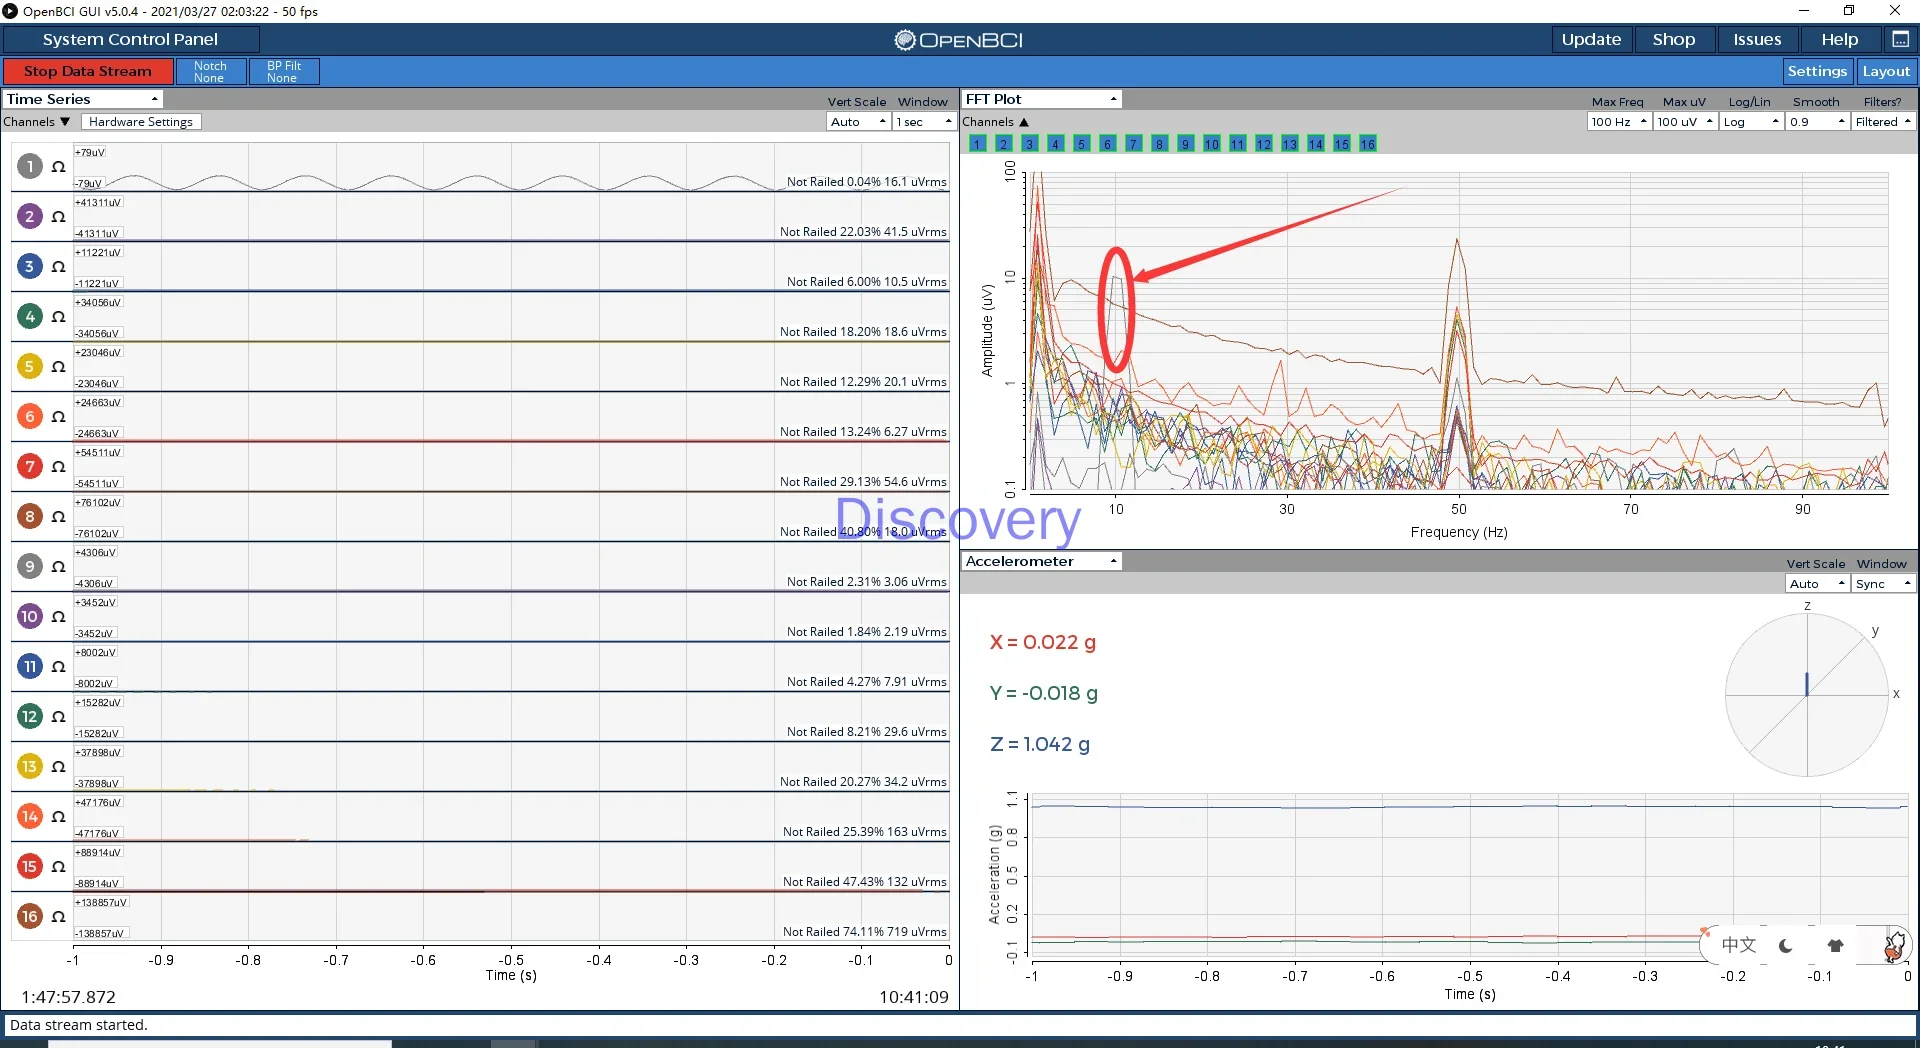Image resolution: width=1920 pixels, height=1048 pixels.
Task: Open Hardware Settings in Time Series
Action: pos(141,121)
